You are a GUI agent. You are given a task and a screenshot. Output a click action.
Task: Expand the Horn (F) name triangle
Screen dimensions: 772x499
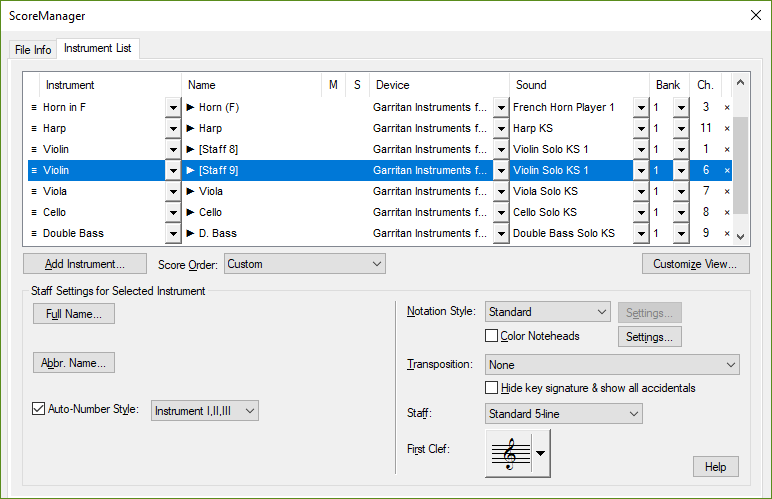pos(191,107)
